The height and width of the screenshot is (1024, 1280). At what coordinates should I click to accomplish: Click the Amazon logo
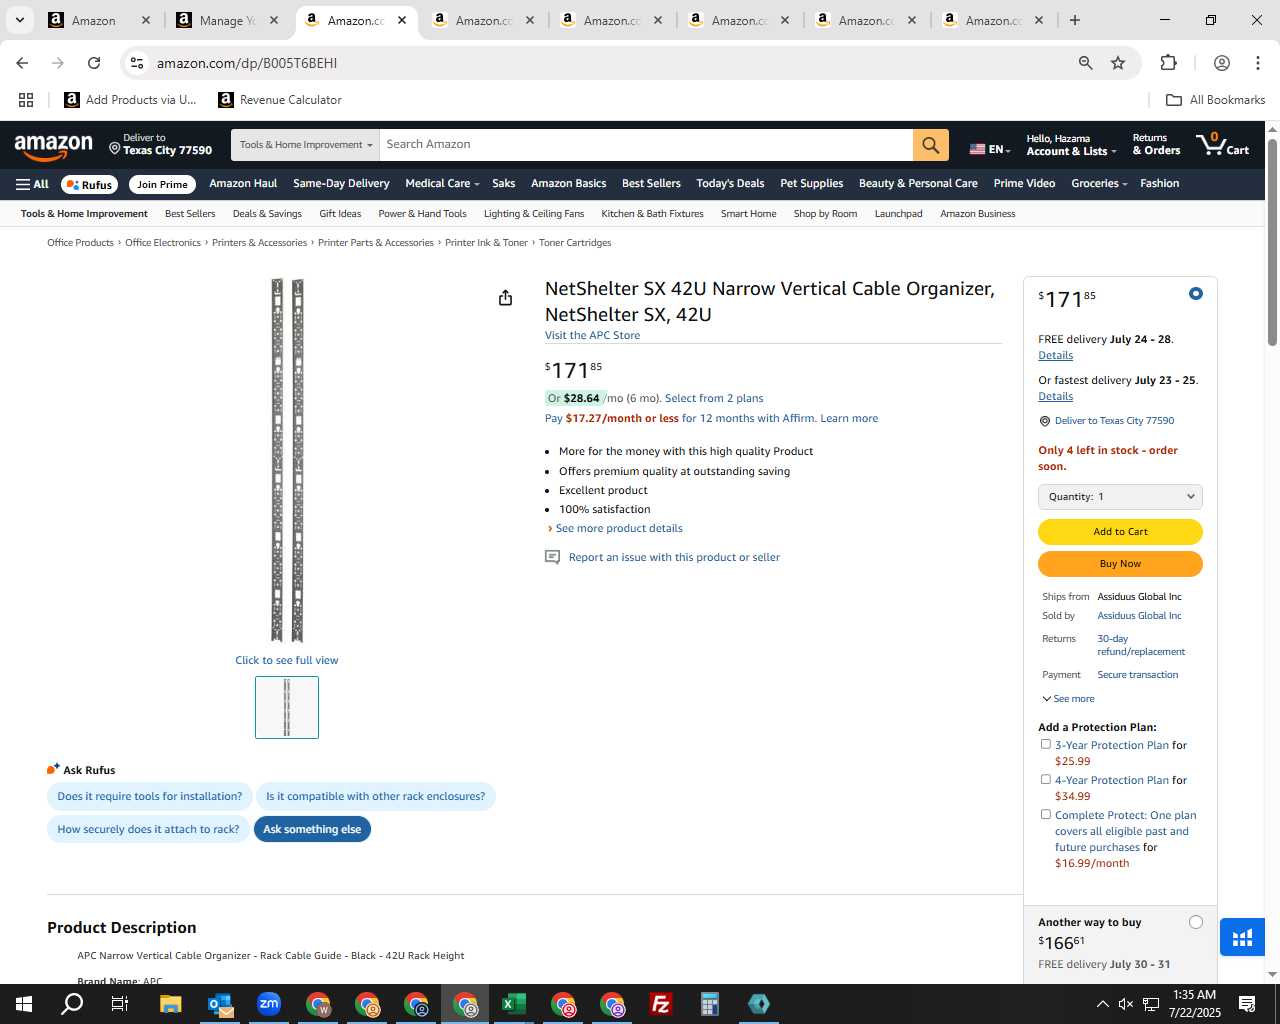pyautogui.click(x=54, y=147)
